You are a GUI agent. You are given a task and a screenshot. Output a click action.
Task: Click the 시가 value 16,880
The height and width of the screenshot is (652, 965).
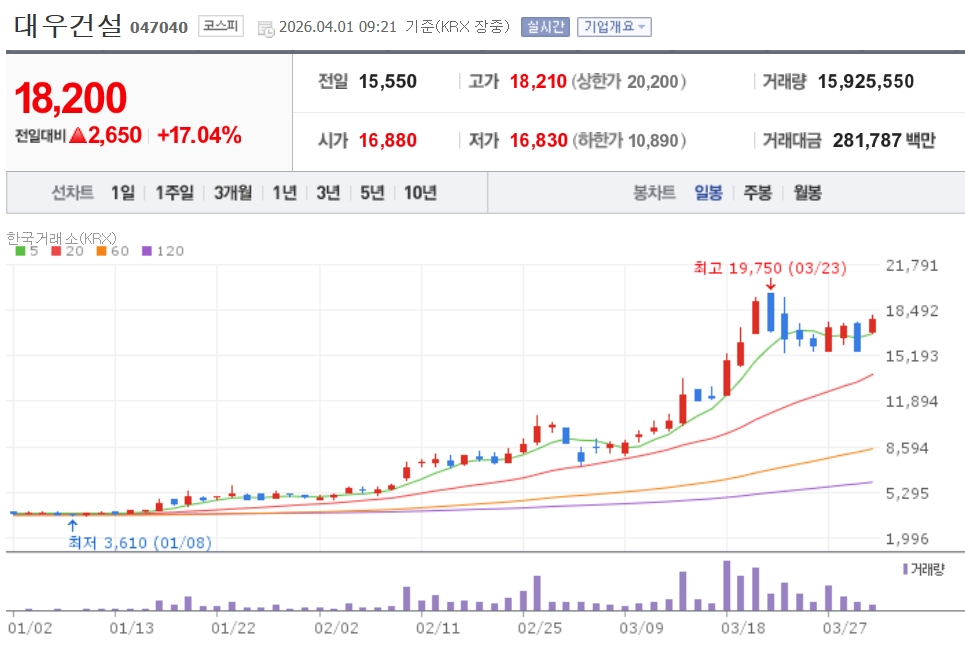pyautogui.click(x=388, y=140)
